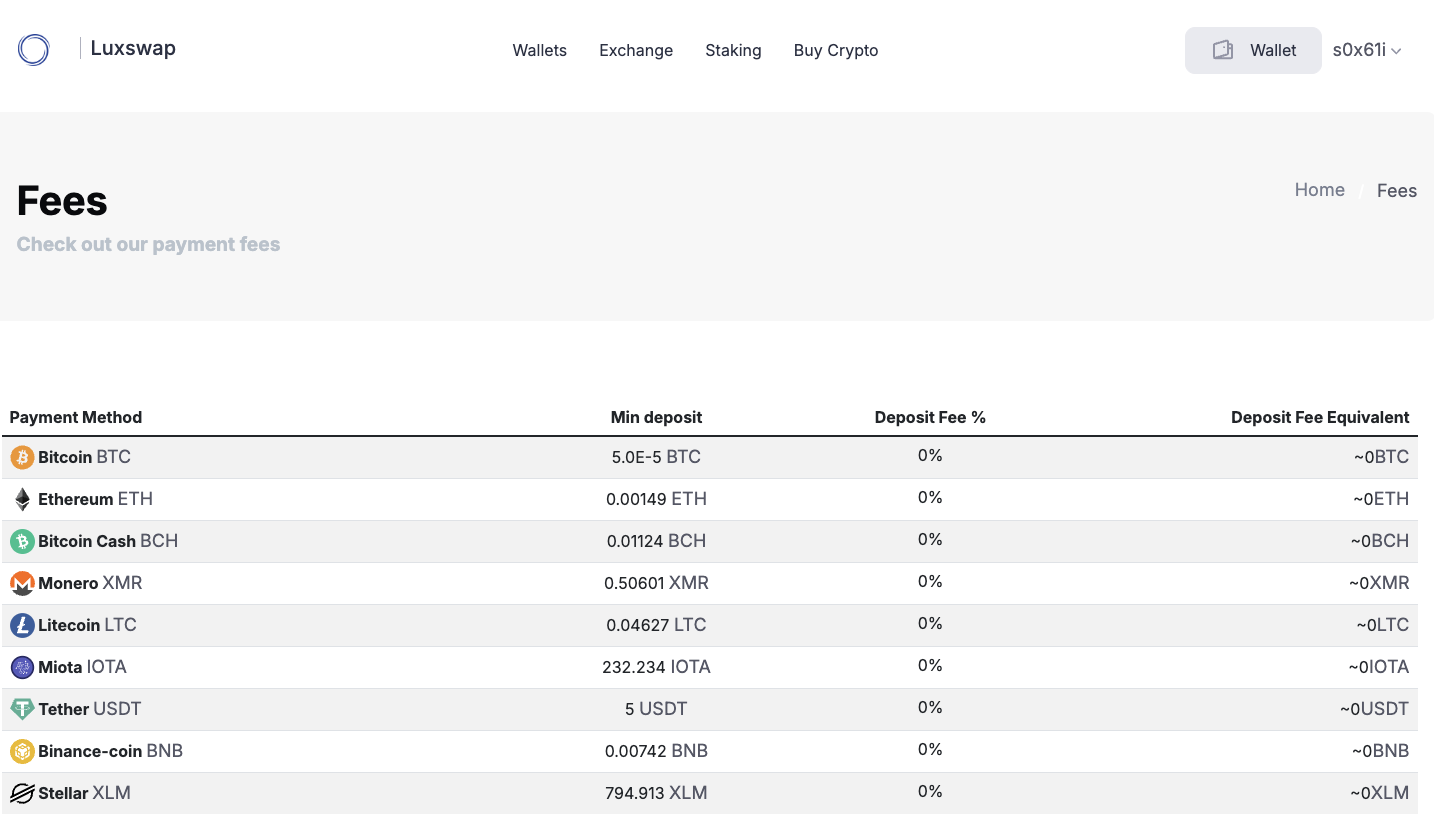This screenshot has height=814, width=1434.
Task: Click the 'Check out our payment fees' subtitle
Action: pyautogui.click(x=148, y=244)
